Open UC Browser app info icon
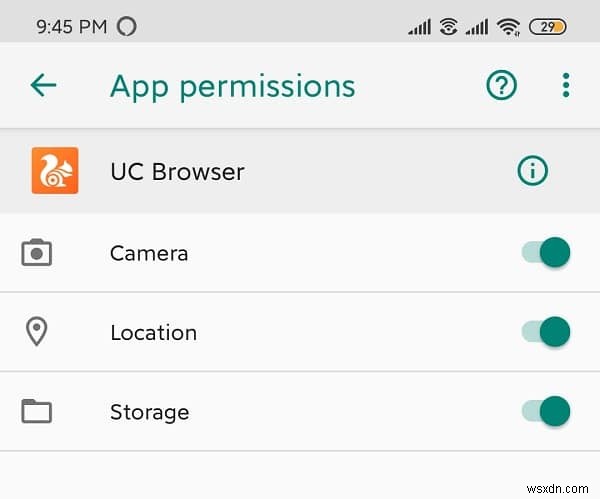The width and height of the screenshot is (600, 499). (533, 171)
